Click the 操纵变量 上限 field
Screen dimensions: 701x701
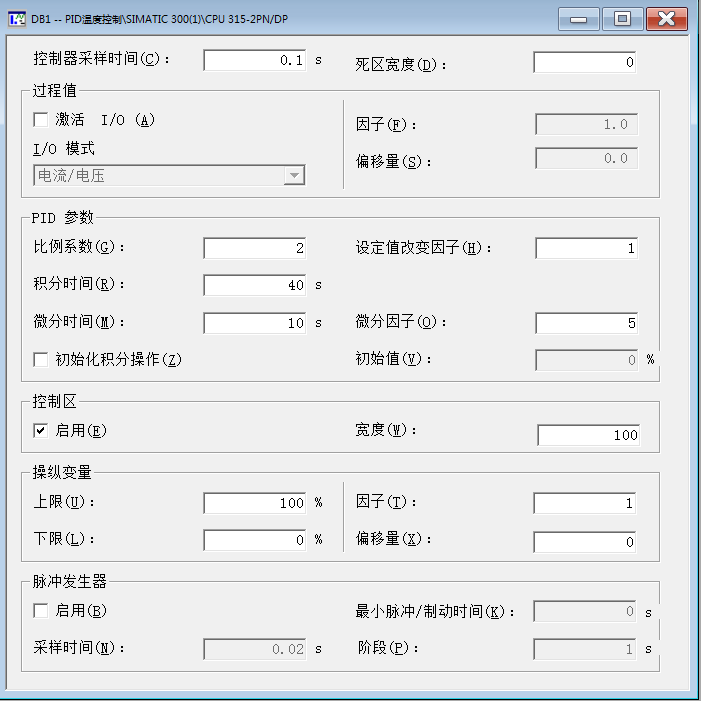point(255,503)
